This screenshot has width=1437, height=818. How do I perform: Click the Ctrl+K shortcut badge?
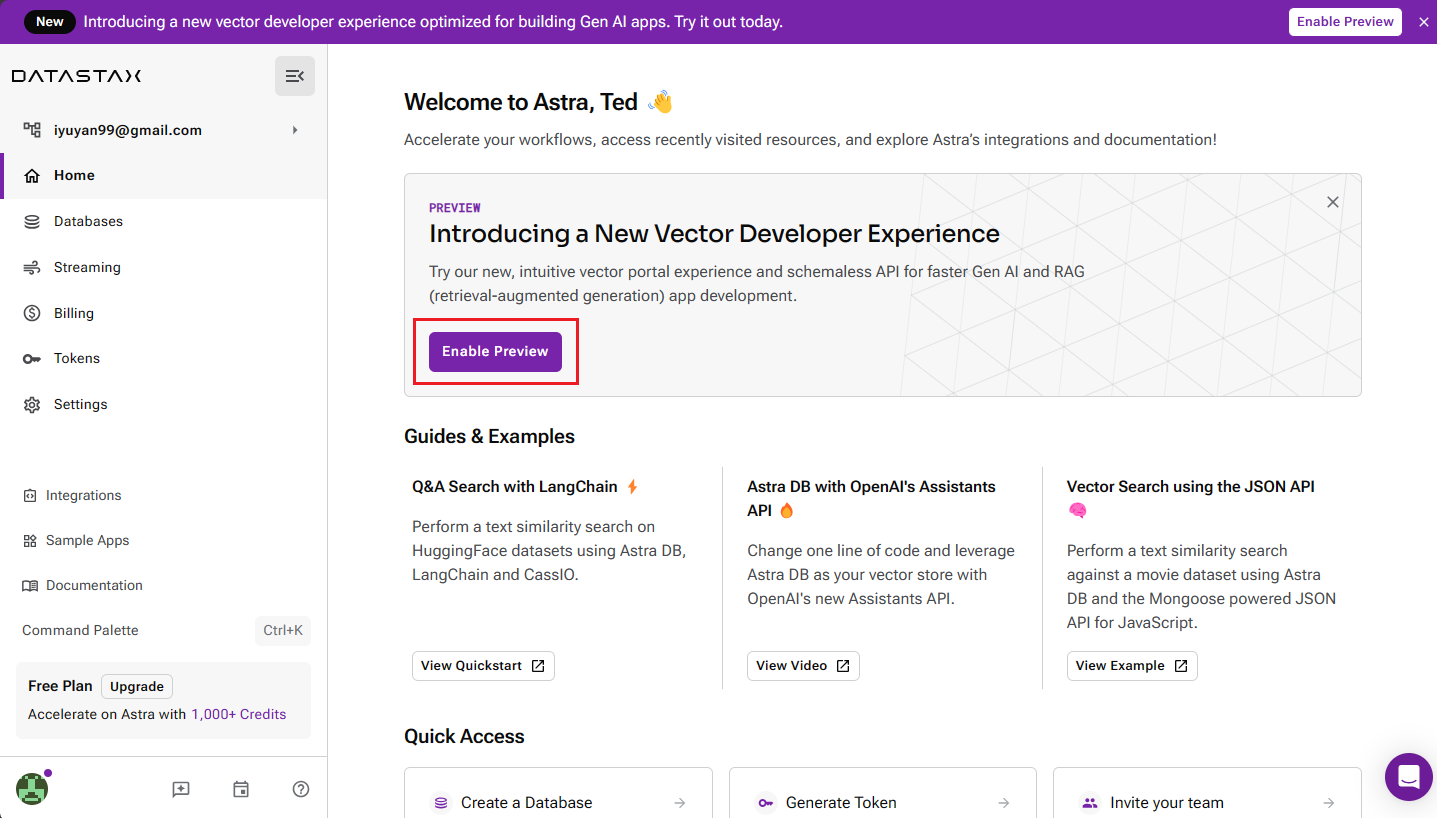(282, 631)
